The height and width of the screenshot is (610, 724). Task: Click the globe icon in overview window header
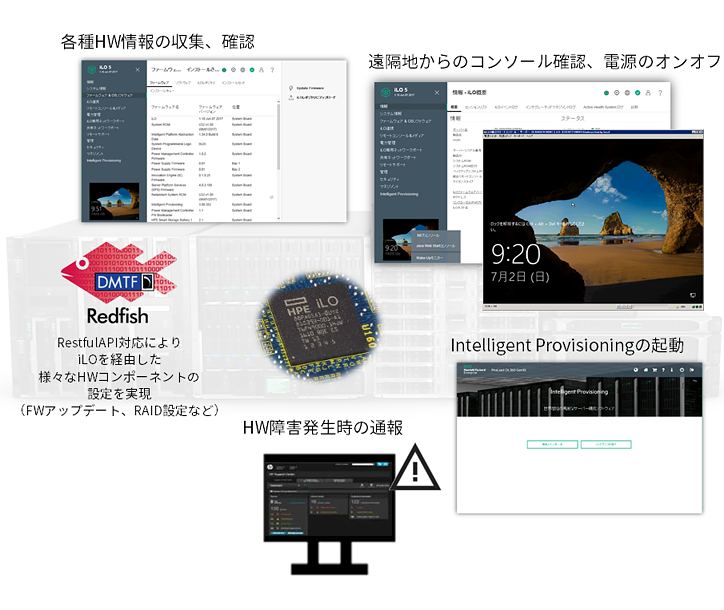pyautogui.click(x=627, y=93)
